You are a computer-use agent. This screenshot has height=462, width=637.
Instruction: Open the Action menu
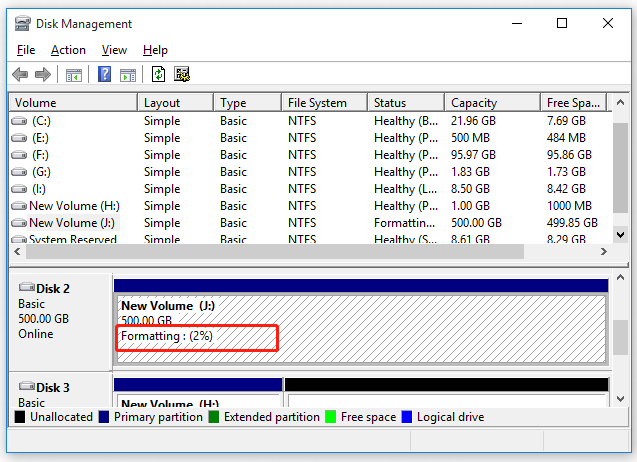point(68,50)
